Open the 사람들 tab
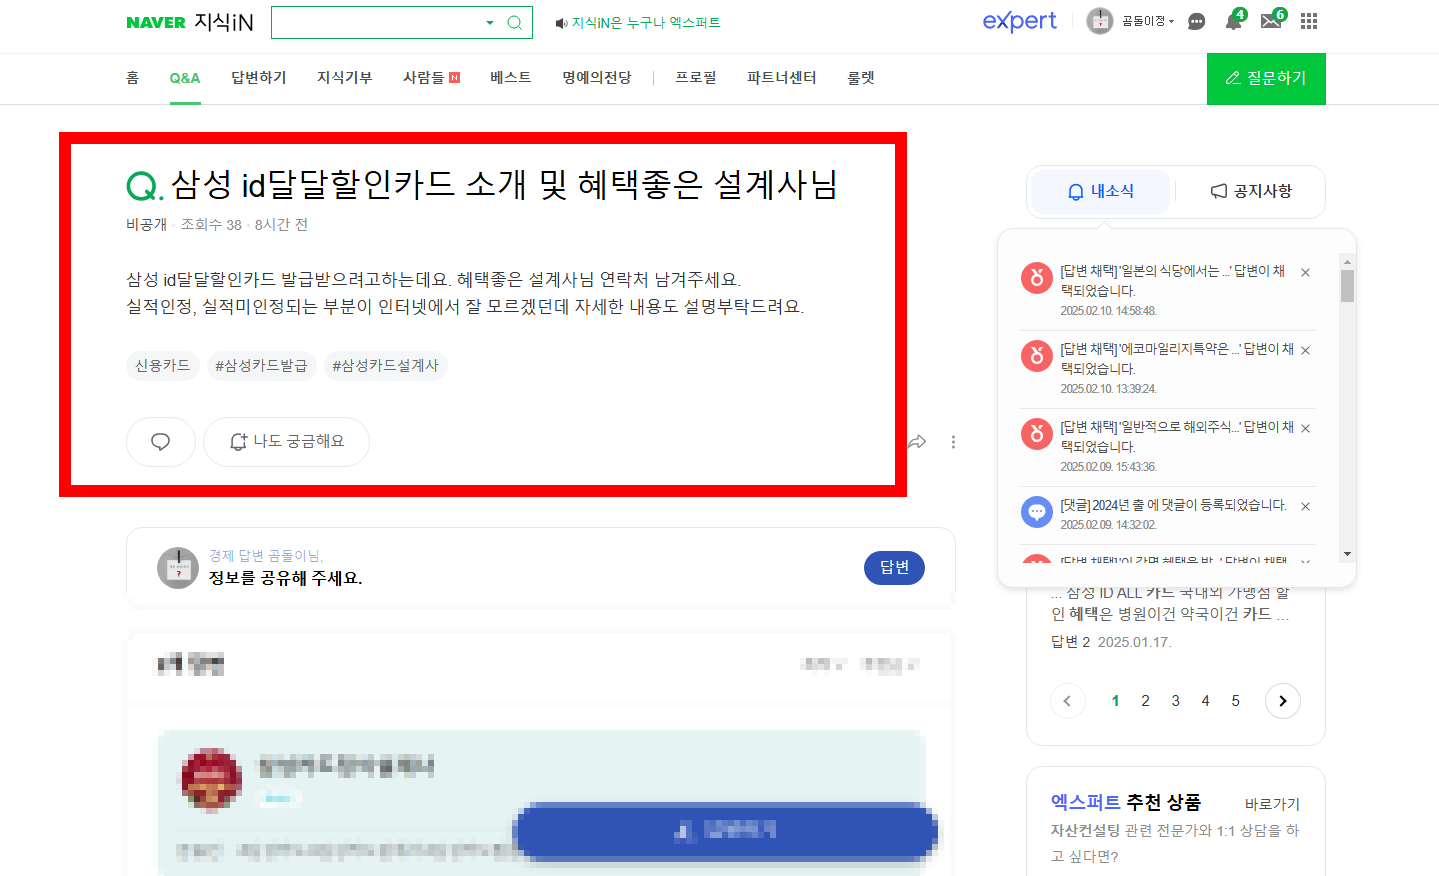Image resolution: width=1439 pixels, height=876 pixels. click(x=424, y=78)
